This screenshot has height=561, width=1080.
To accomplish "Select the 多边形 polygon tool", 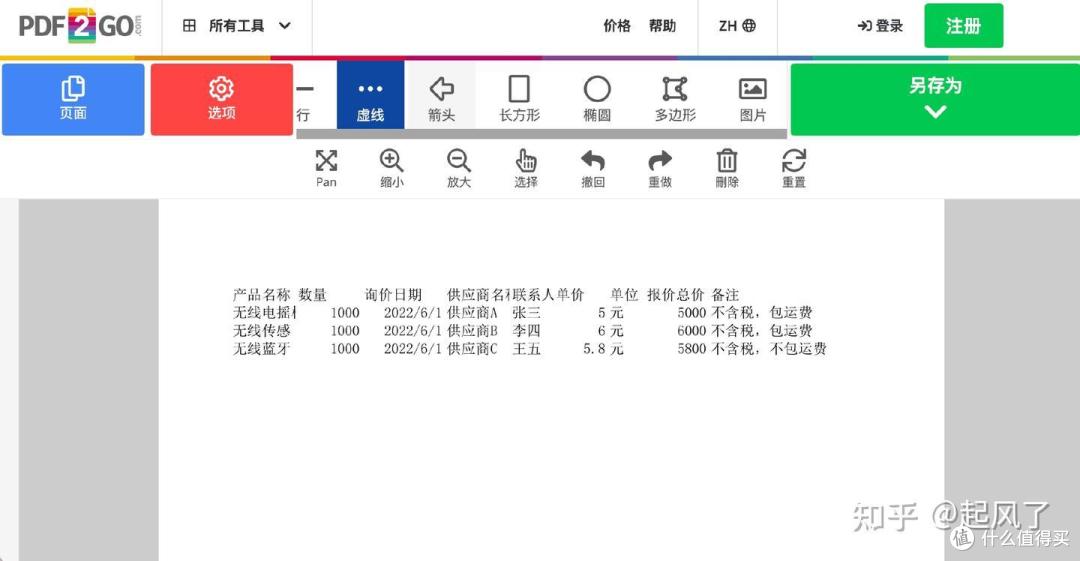I will [x=675, y=99].
